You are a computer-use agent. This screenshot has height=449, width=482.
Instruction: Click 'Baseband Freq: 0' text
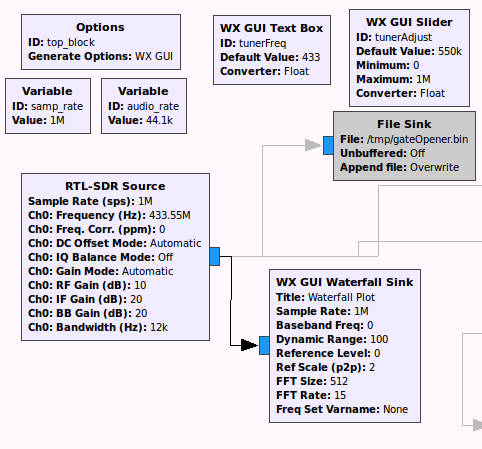click(x=325, y=325)
